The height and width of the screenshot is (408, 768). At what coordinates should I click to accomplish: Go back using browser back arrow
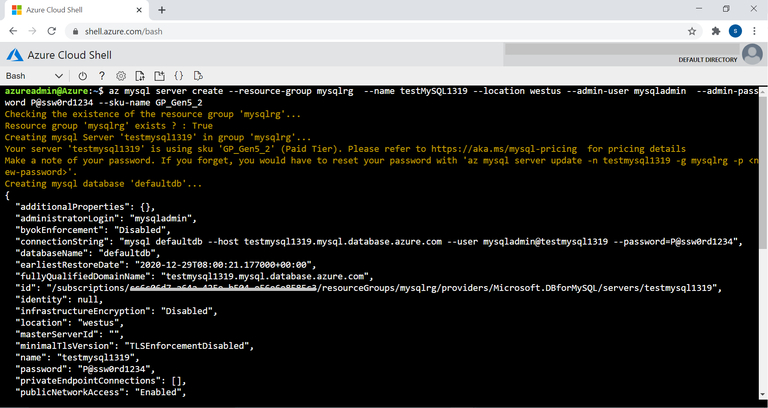click(x=13, y=31)
